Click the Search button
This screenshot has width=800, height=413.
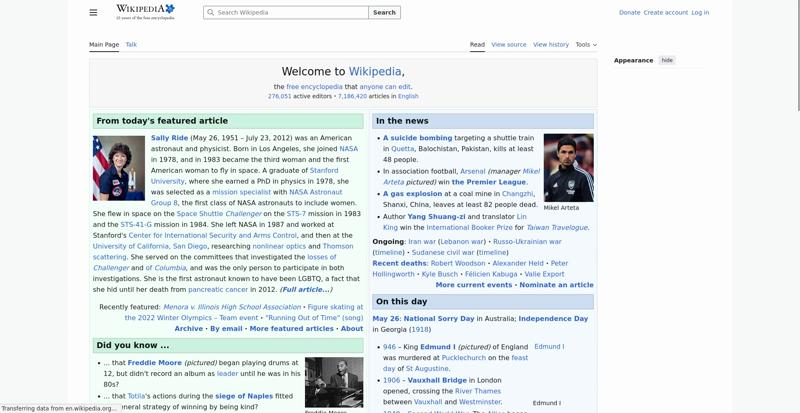[384, 12]
